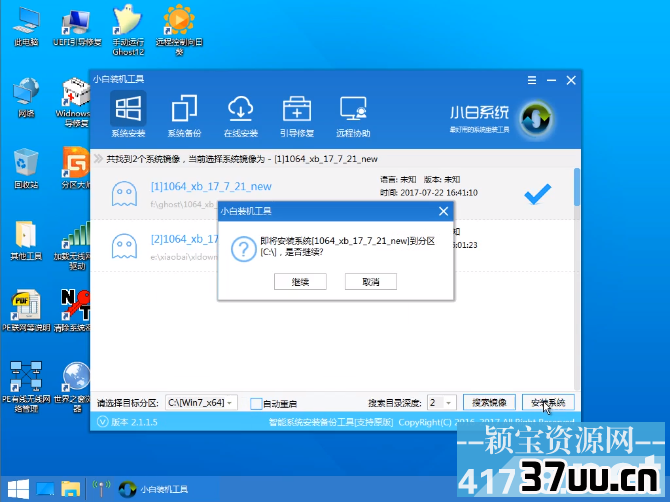Open 其他工具 folder on the desktop
Image resolution: width=670 pixels, height=502 pixels.
[x=26, y=240]
